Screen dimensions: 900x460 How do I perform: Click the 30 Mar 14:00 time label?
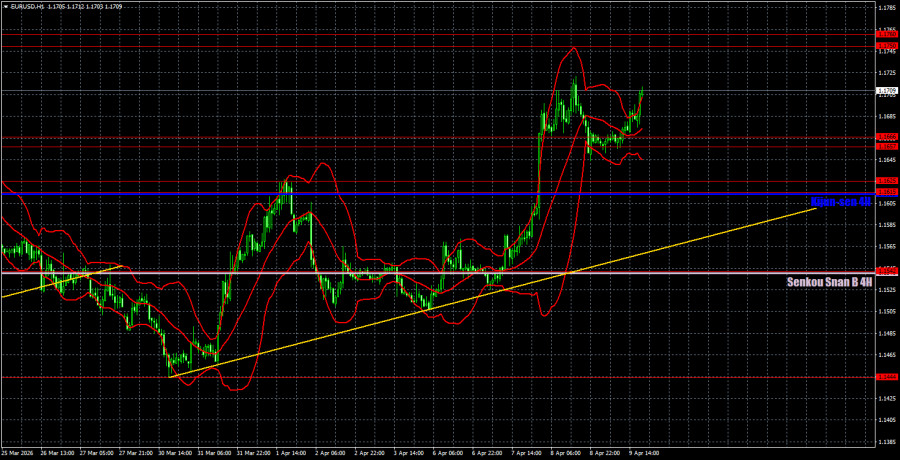[x=175, y=453]
